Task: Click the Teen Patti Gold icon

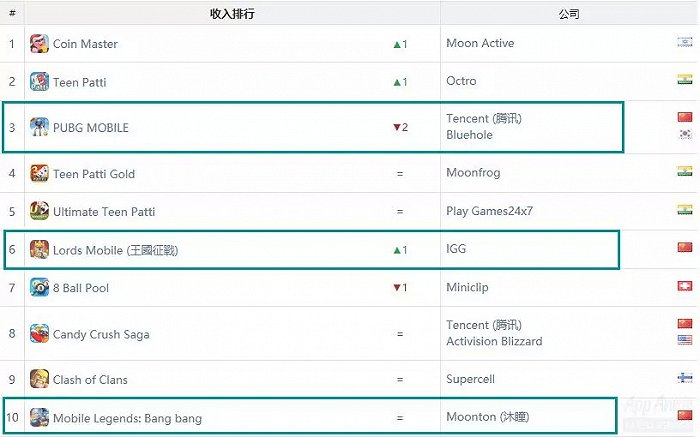Action: point(39,174)
